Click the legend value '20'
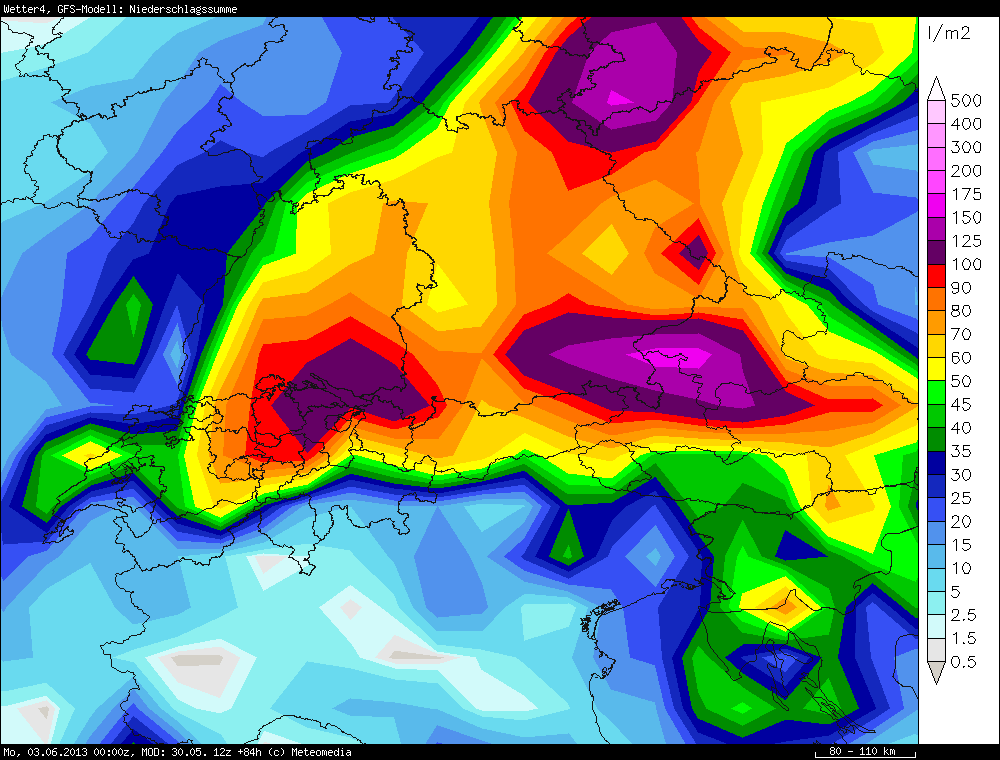The width and height of the screenshot is (1000, 760). tap(961, 522)
